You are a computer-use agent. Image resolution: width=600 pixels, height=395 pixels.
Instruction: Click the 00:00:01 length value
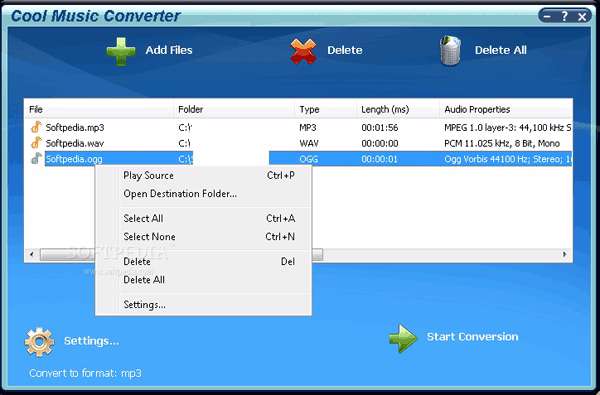[380, 159]
